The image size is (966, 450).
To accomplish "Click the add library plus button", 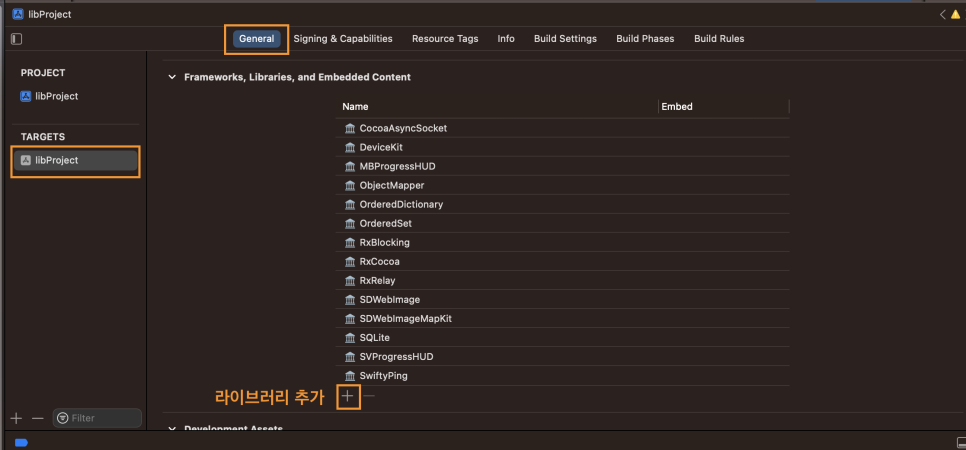I will pyautogui.click(x=348, y=396).
